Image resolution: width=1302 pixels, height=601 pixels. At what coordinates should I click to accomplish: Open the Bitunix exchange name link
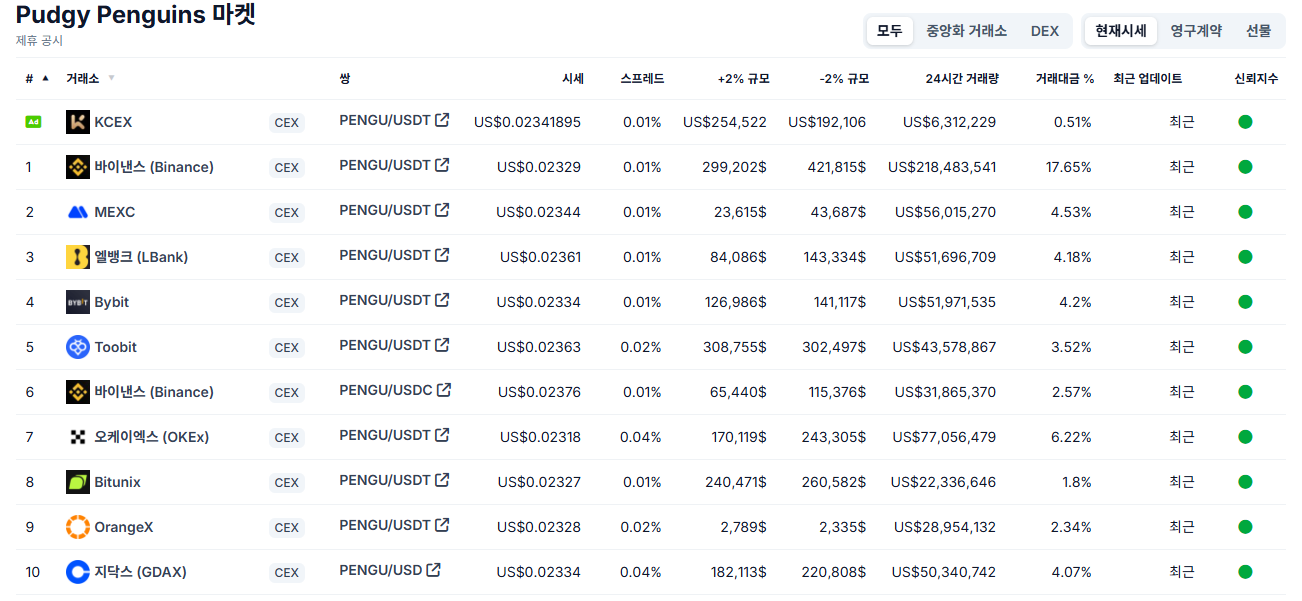[118, 482]
